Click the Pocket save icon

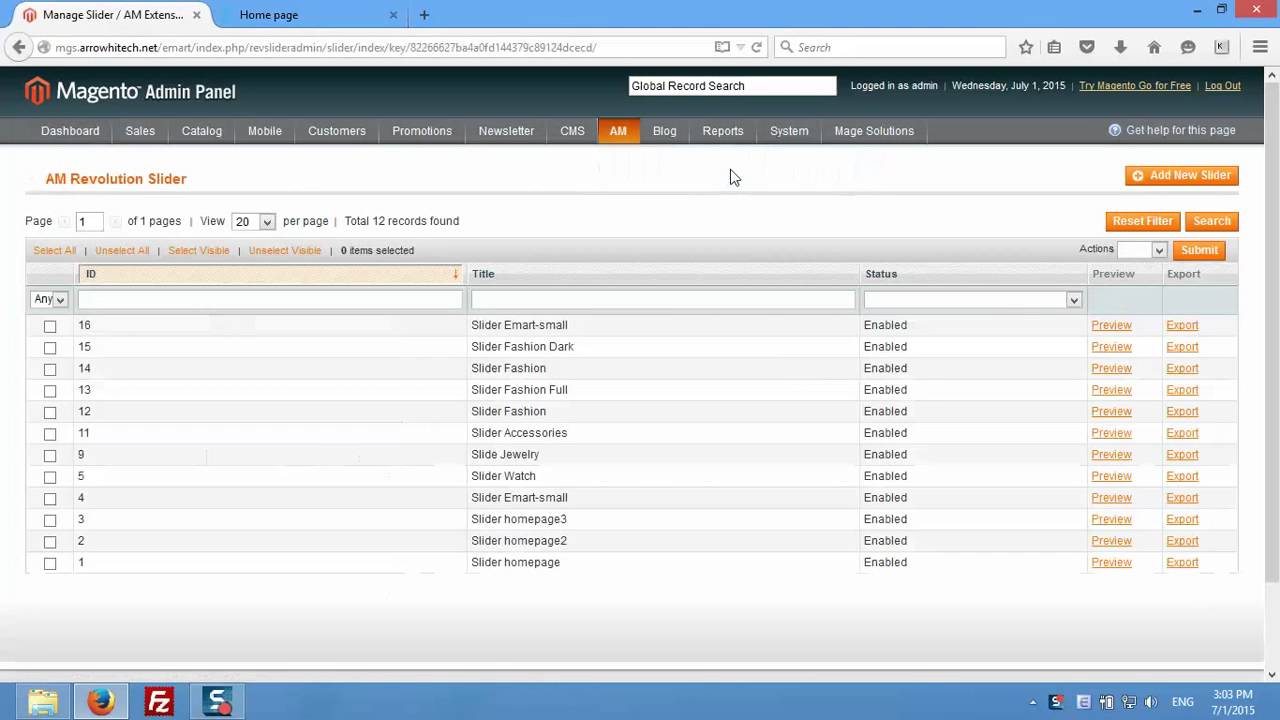[1087, 47]
